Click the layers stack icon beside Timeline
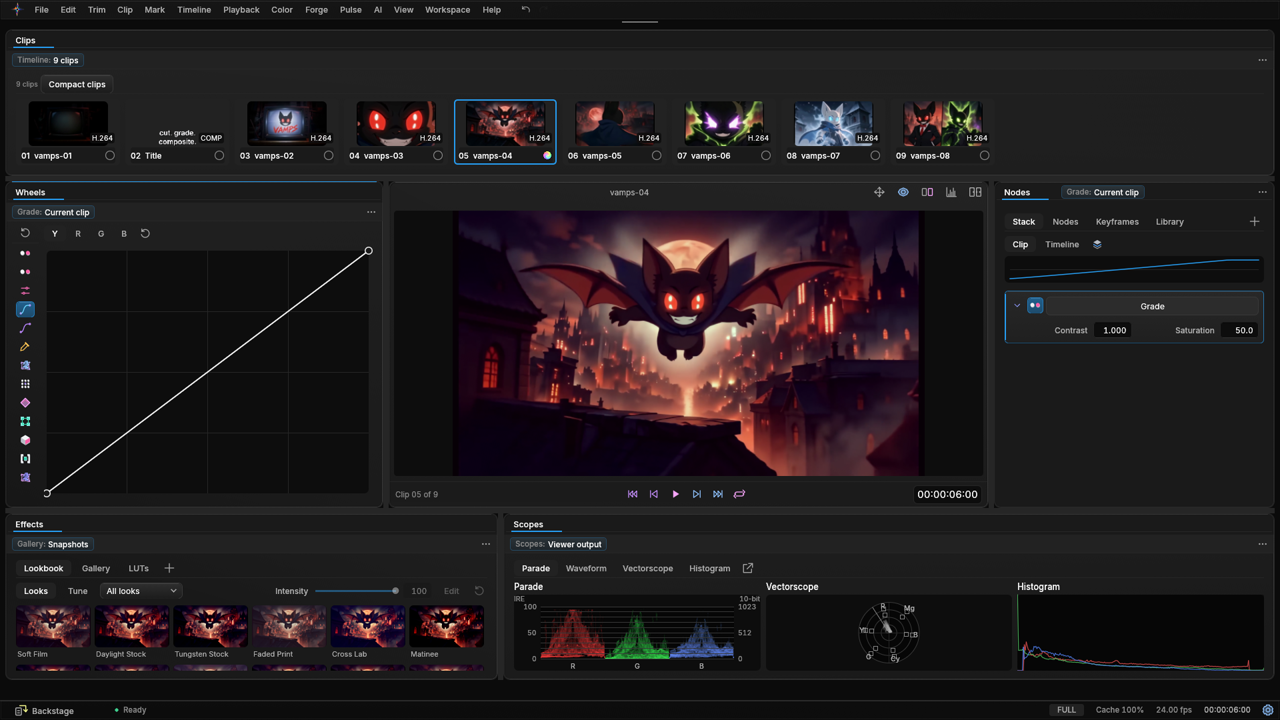1280x720 pixels. tap(1097, 244)
